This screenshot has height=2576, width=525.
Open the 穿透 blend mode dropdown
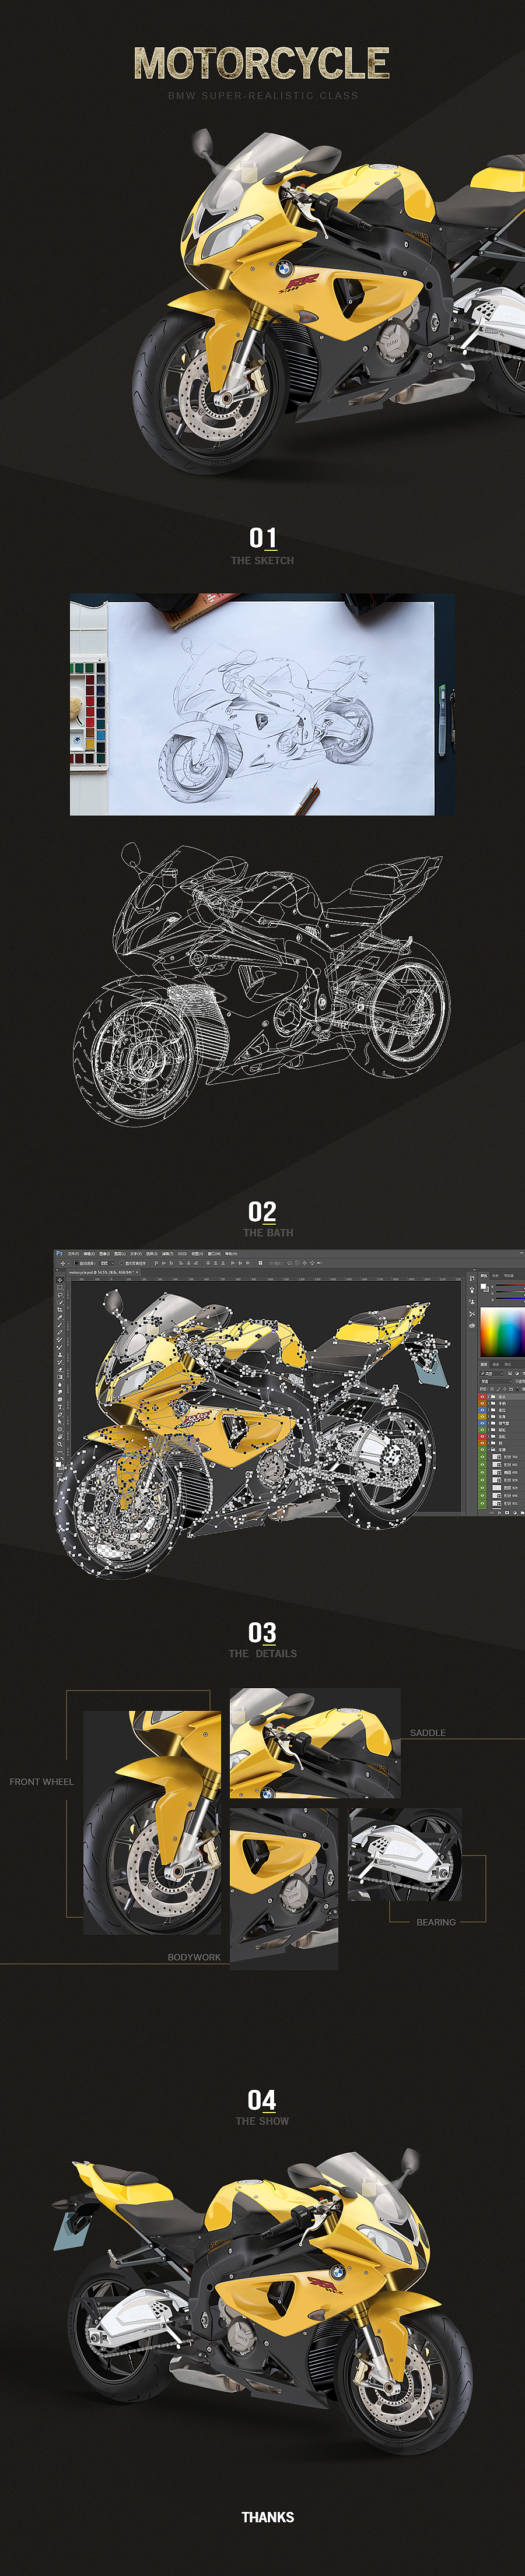[x=496, y=1382]
